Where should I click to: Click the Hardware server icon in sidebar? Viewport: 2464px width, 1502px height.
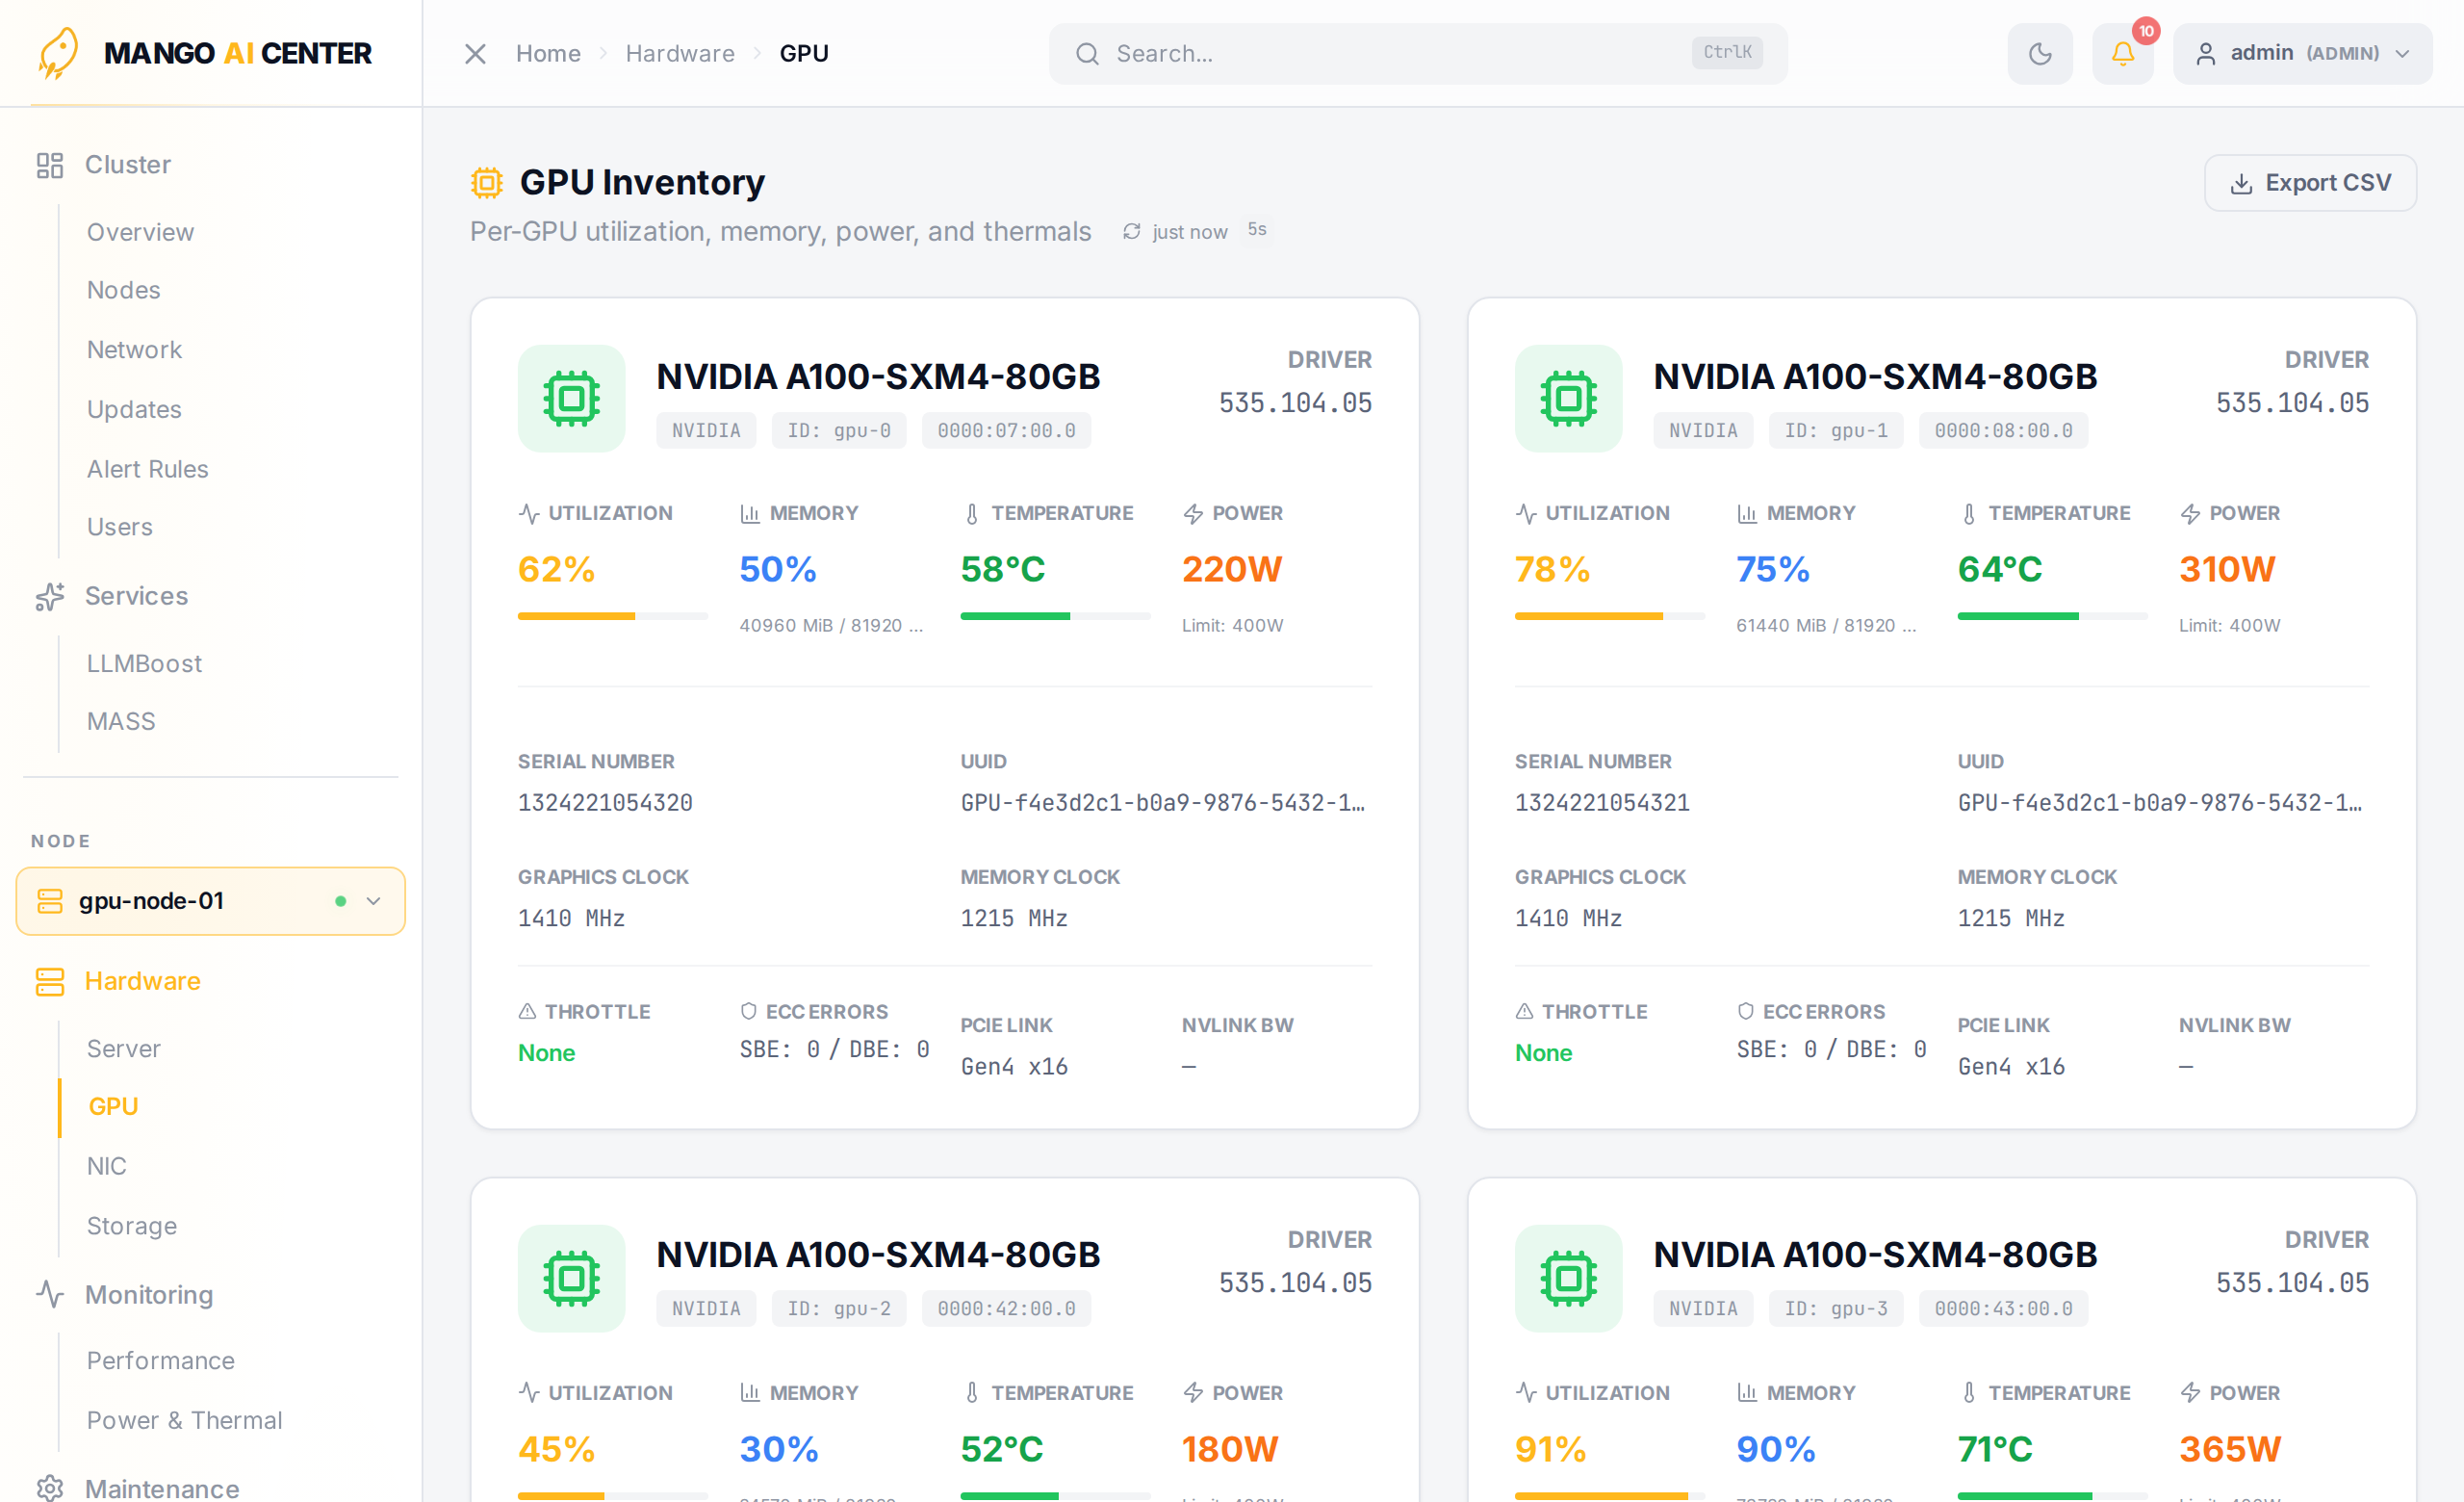click(50, 982)
